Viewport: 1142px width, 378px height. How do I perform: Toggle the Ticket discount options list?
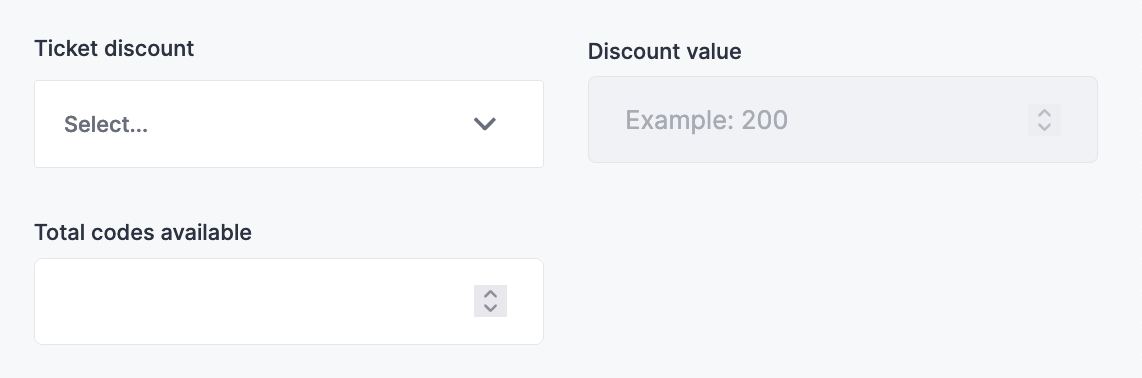click(x=288, y=124)
